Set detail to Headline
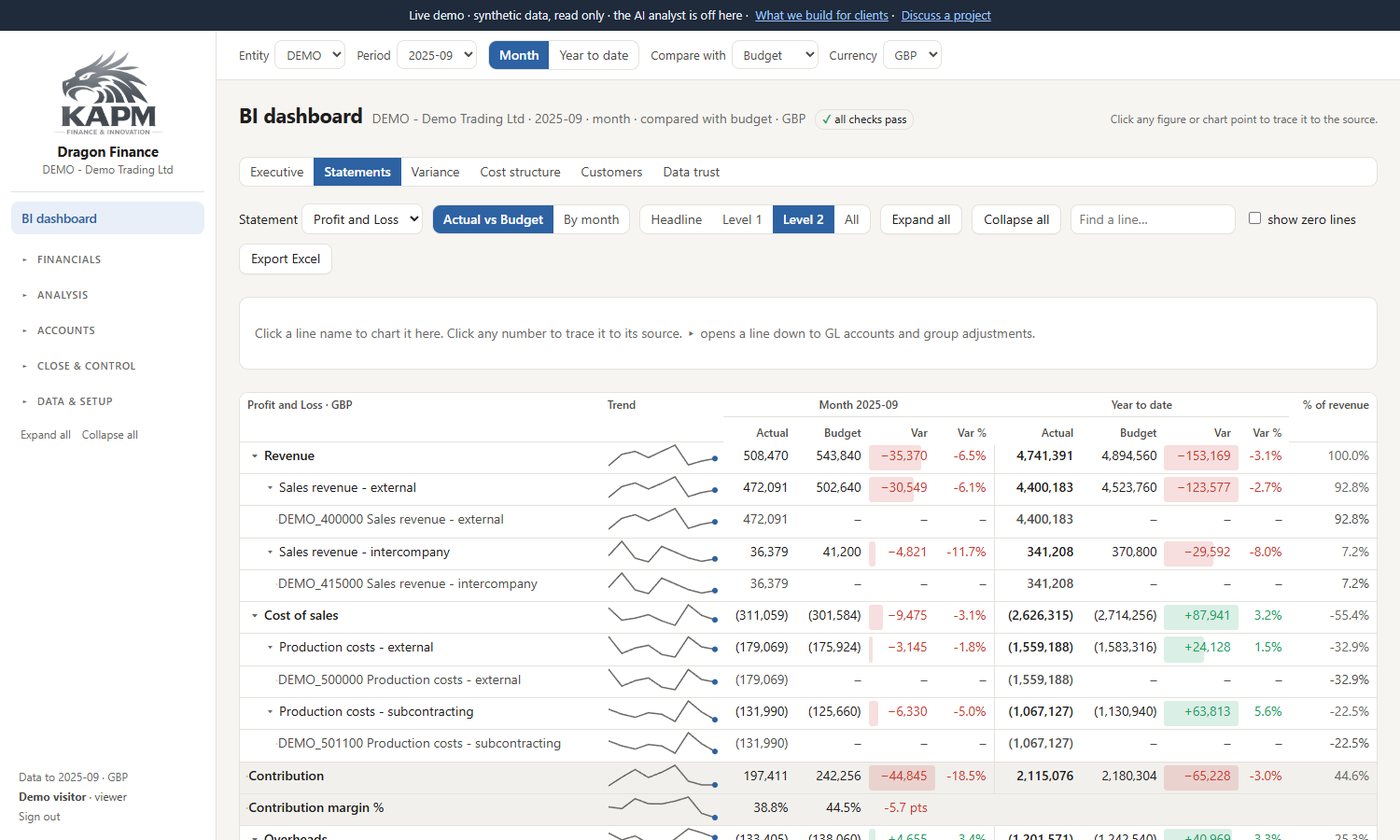Image resolution: width=1400 pixels, height=840 pixels. click(676, 219)
